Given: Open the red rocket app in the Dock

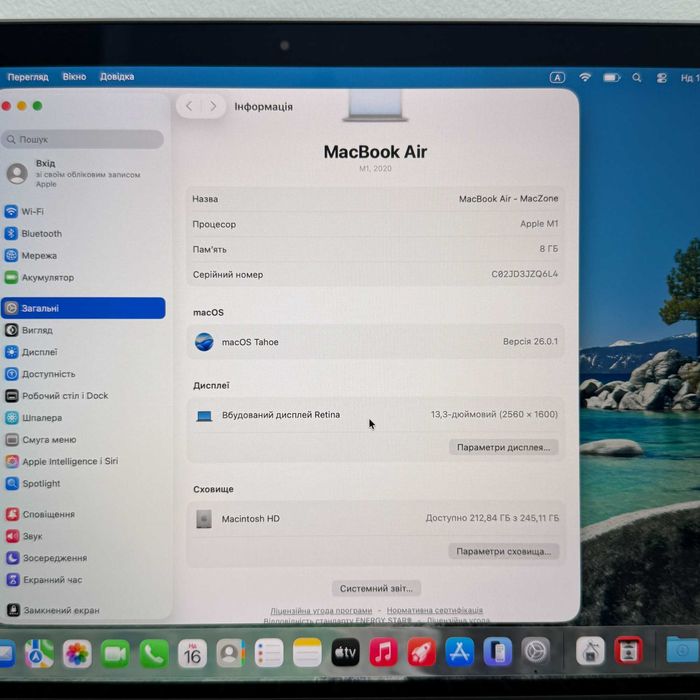Looking at the screenshot, I should tap(421, 653).
